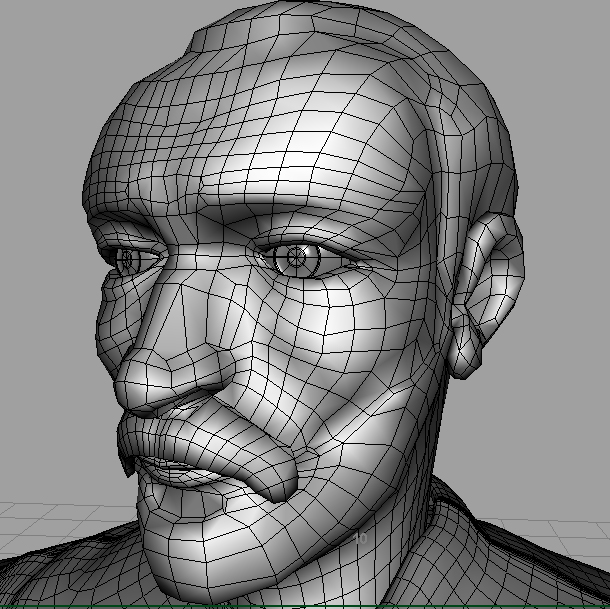Click the ear of the head mesh

[x=487, y=295]
